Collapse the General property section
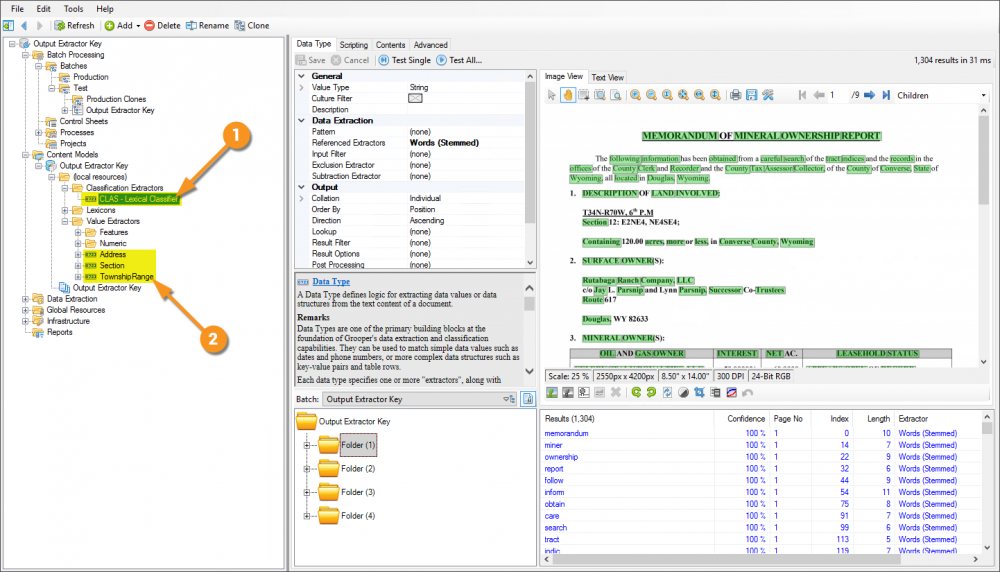This screenshot has width=1000, height=572. pyautogui.click(x=301, y=76)
